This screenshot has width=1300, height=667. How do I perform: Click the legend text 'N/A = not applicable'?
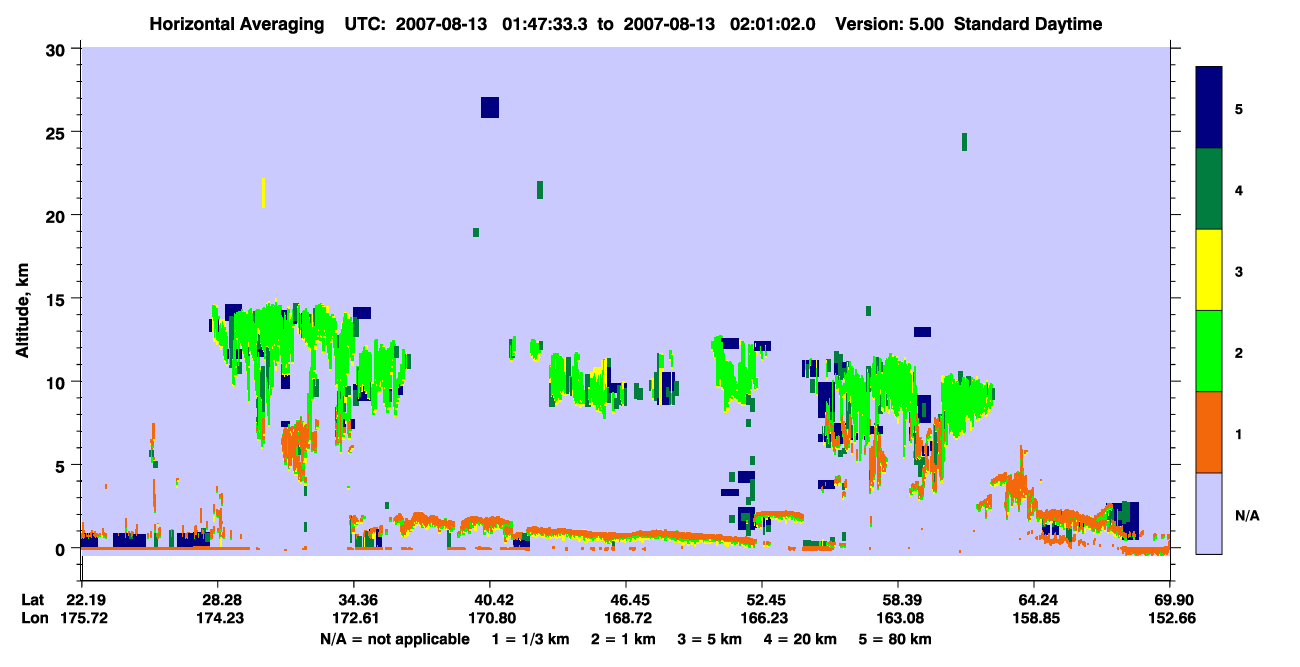(x=394, y=639)
